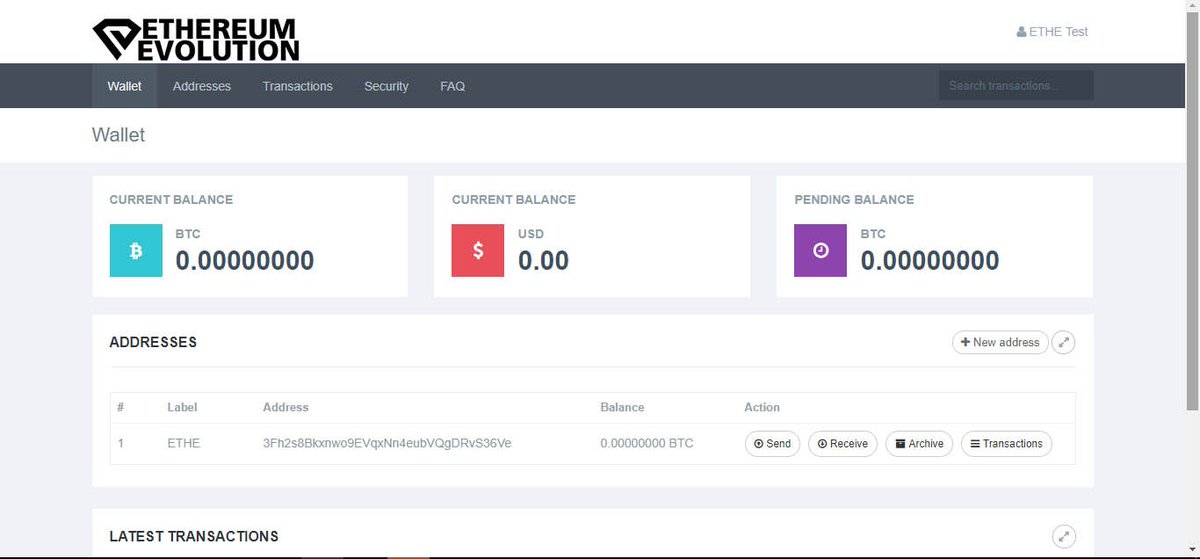Click the Label column header
Image resolution: width=1200 pixels, height=559 pixels.
click(x=182, y=407)
